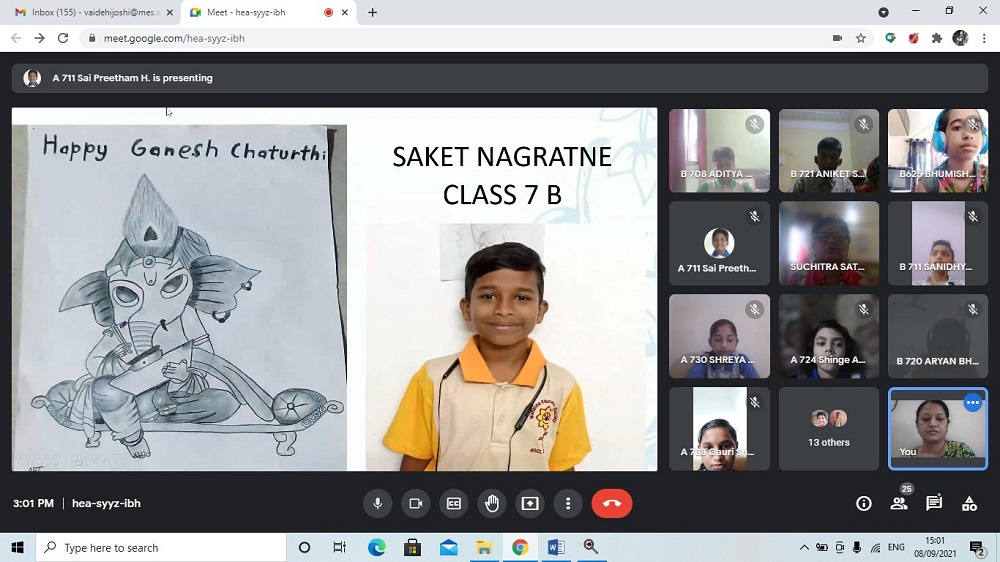Open more options three-dot menu in Meet
This screenshot has height=562, width=1000.
[x=568, y=504]
